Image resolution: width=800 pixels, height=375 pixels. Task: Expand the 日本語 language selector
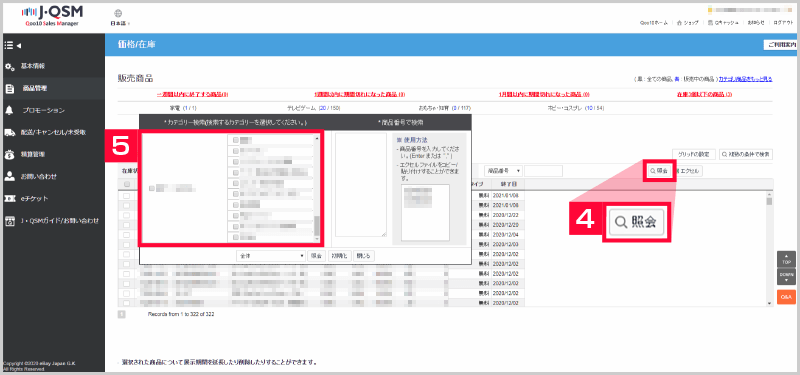[x=120, y=23]
